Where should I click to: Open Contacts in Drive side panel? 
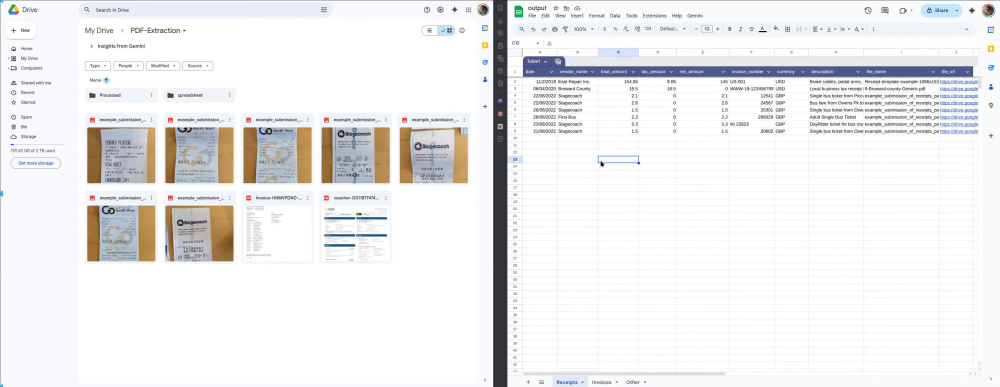click(485, 80)
